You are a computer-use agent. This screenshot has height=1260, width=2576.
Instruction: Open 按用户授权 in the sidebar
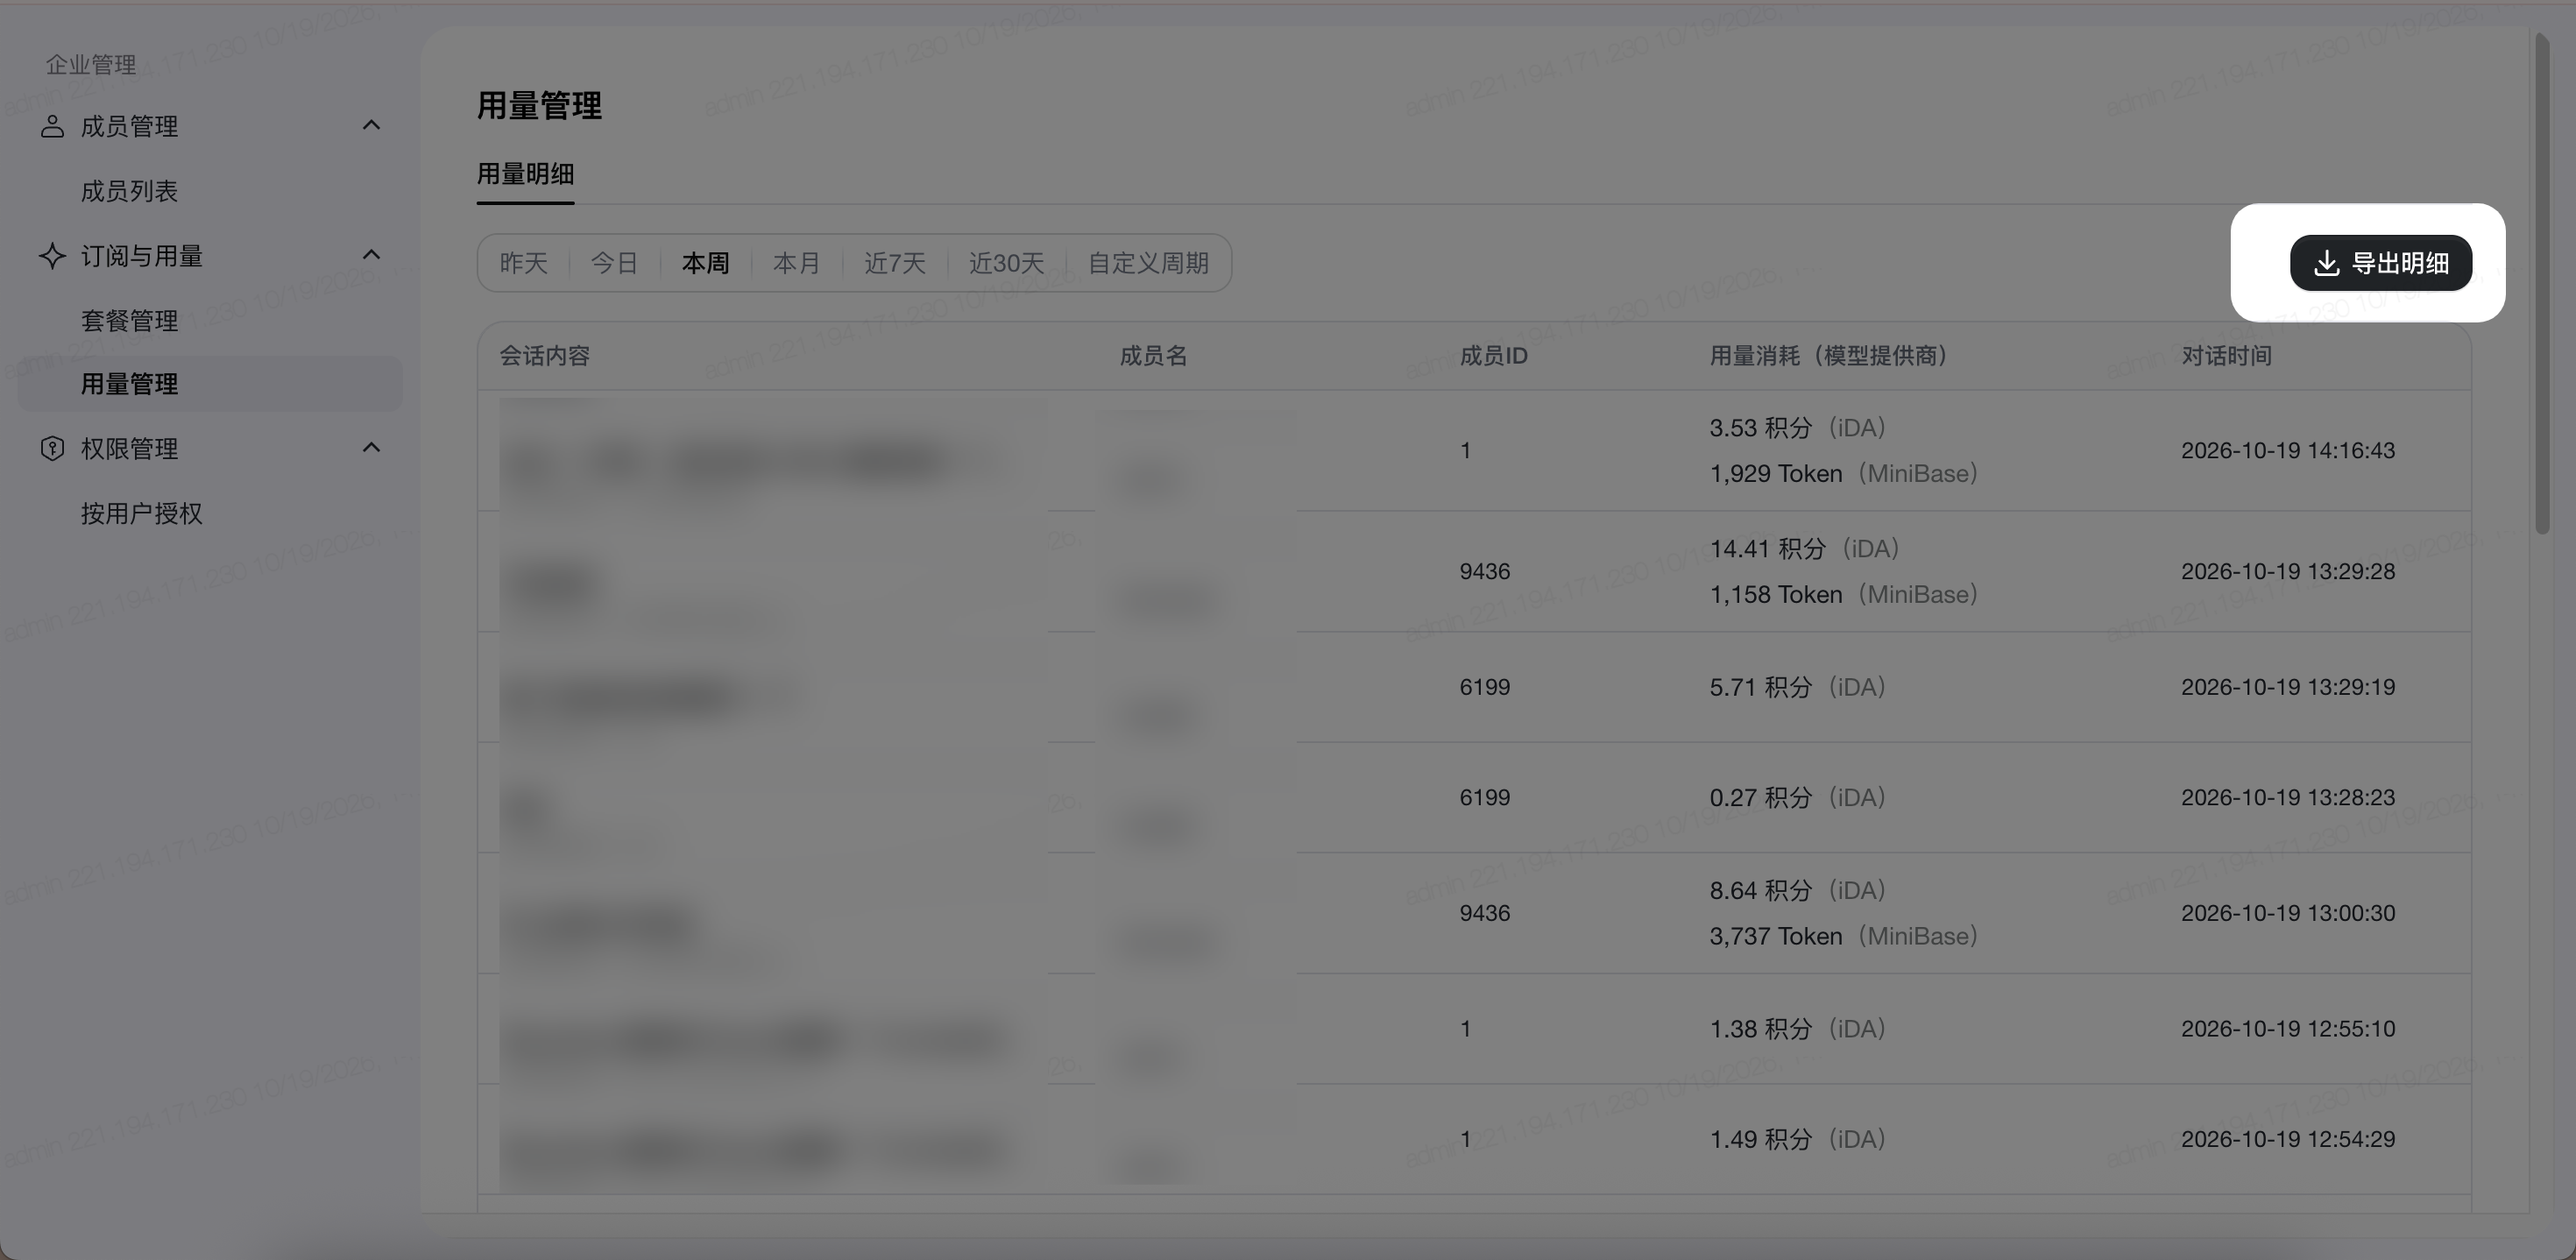tap(141, 513)
